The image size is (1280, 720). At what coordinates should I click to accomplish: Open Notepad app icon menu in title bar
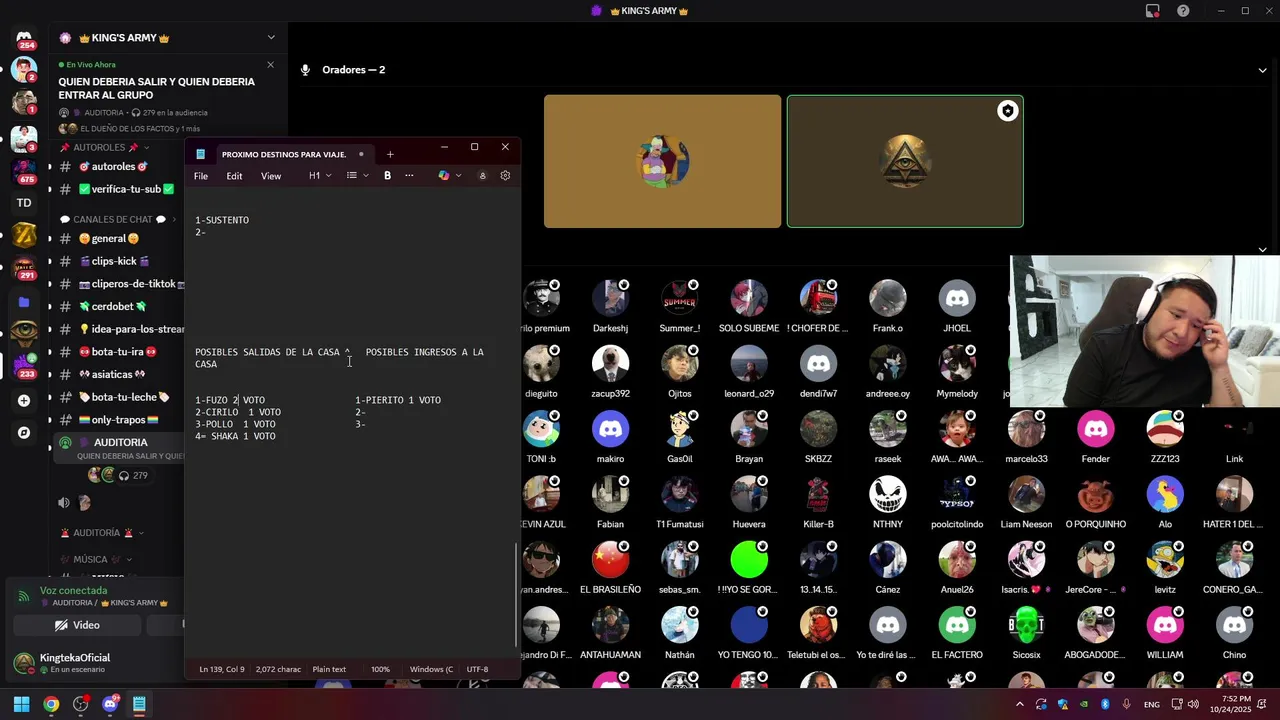point(200,154)
